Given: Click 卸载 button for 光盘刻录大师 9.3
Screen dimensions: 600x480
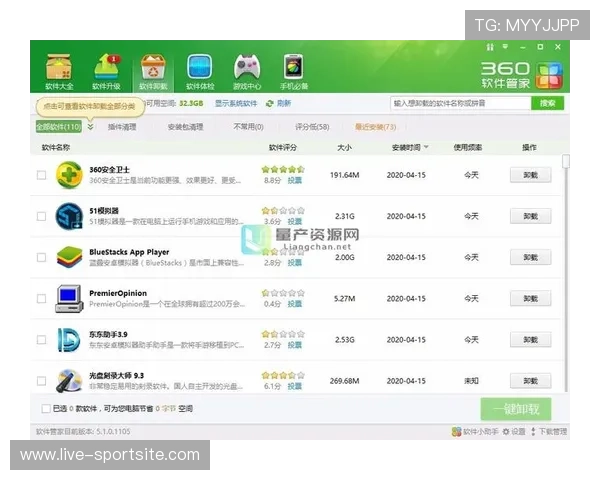Looking at the screenshot, I should 530,381.
